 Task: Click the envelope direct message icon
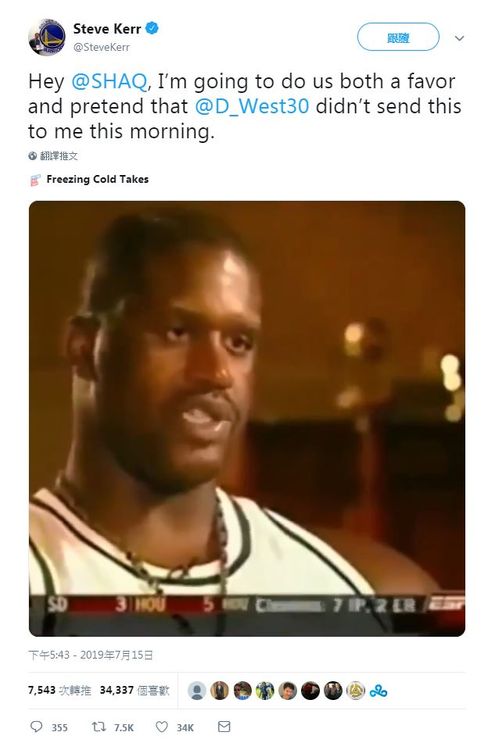(x=224, y=727)
